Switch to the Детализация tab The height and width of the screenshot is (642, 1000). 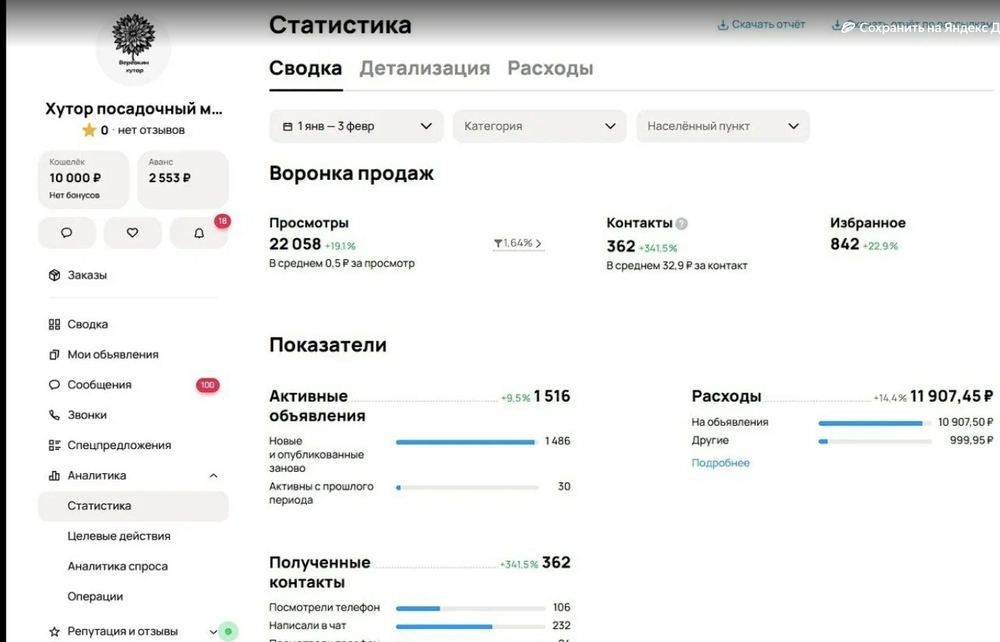coord(425,68)
